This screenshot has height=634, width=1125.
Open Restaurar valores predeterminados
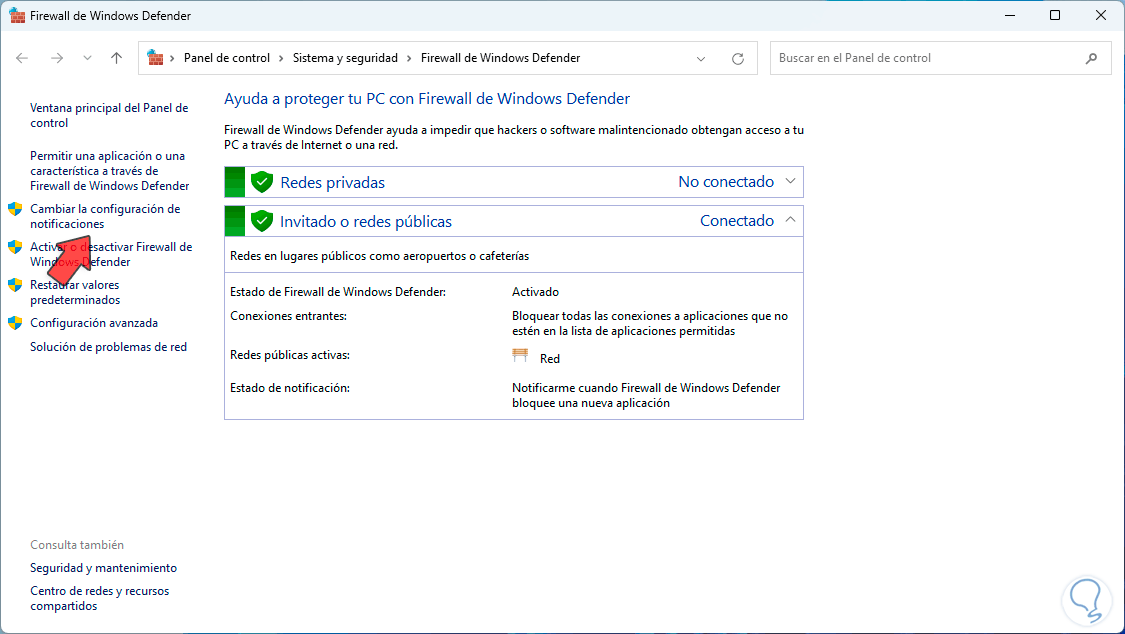pos(75,292)
